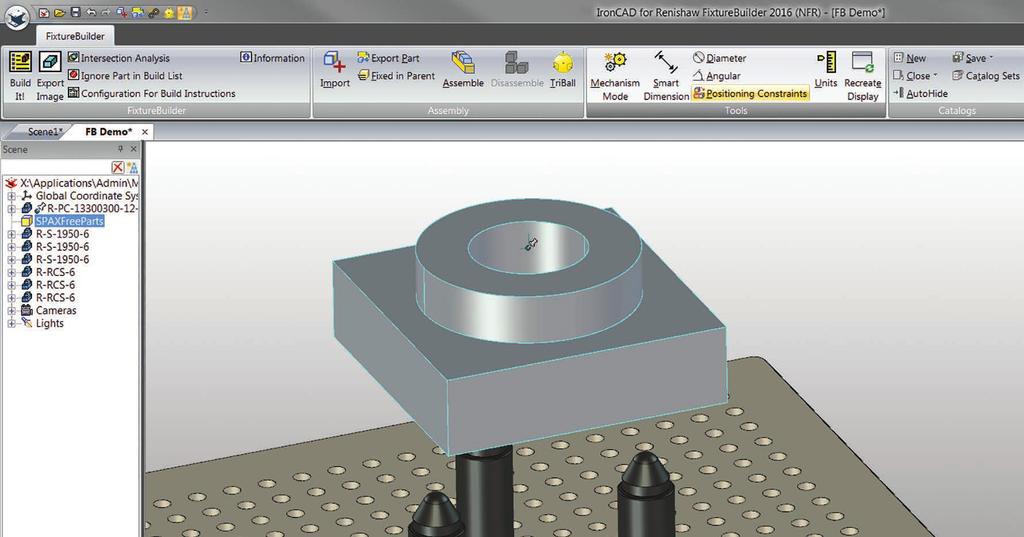Expand the Global Coordinate System node
The image size is (1024, 537).
click(x=11, y=196)
